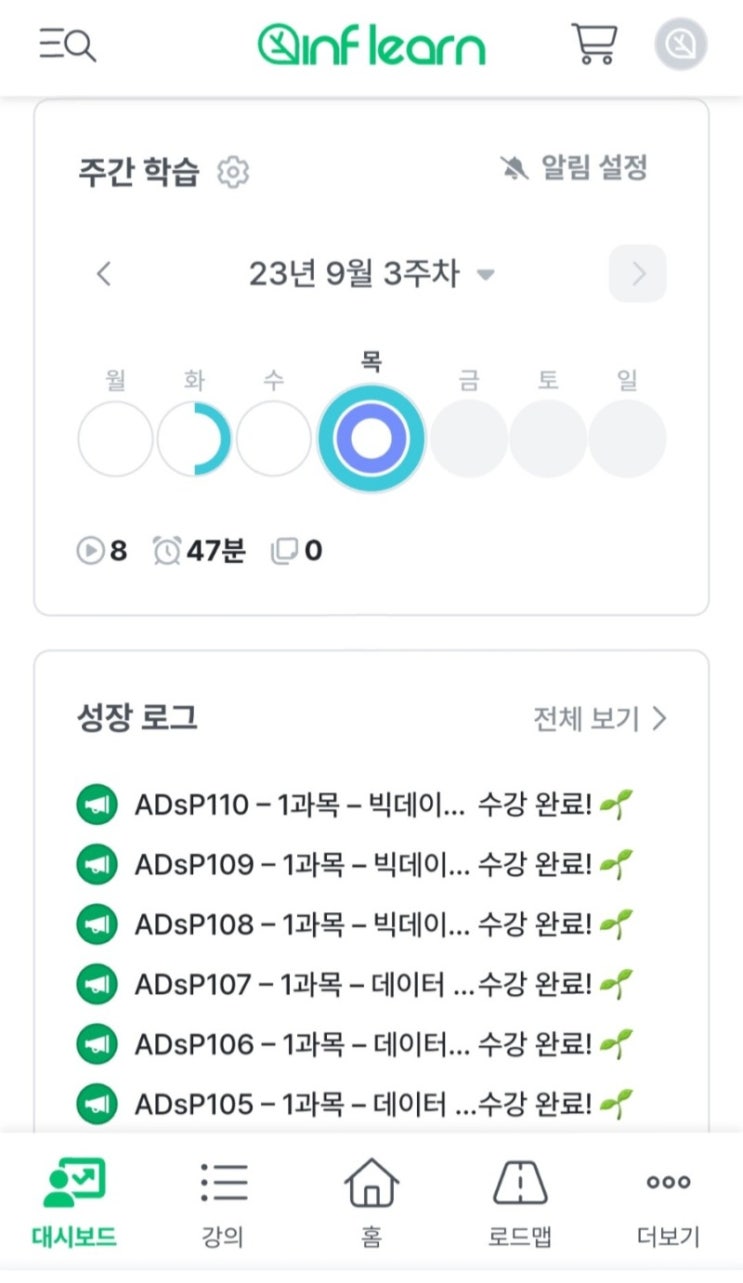Screen dimensions: 743x1283
Task: Open weekly learning settings gear
Action: [x=233, y=172]
